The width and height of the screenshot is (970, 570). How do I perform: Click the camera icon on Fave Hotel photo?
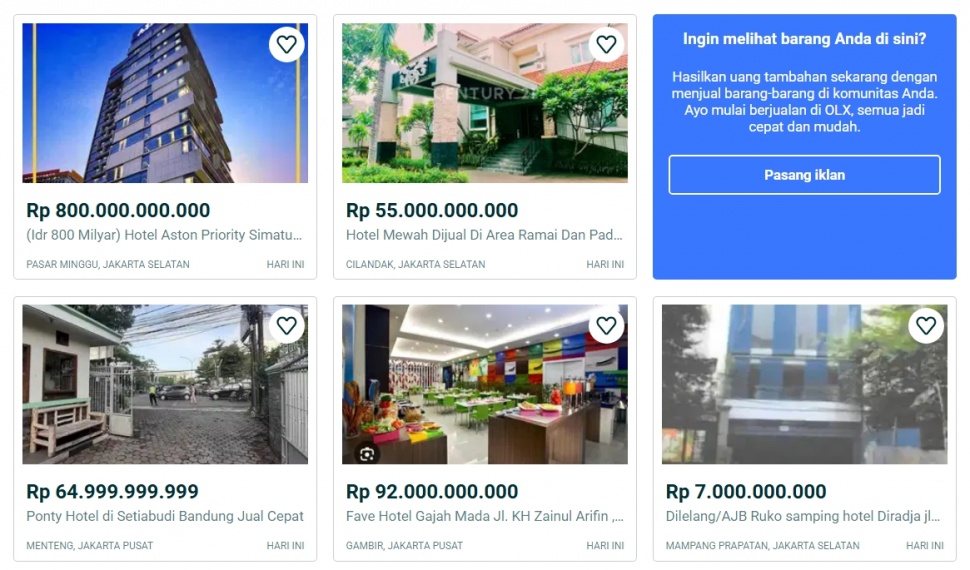pyautogui.click(x=367, y=453)
